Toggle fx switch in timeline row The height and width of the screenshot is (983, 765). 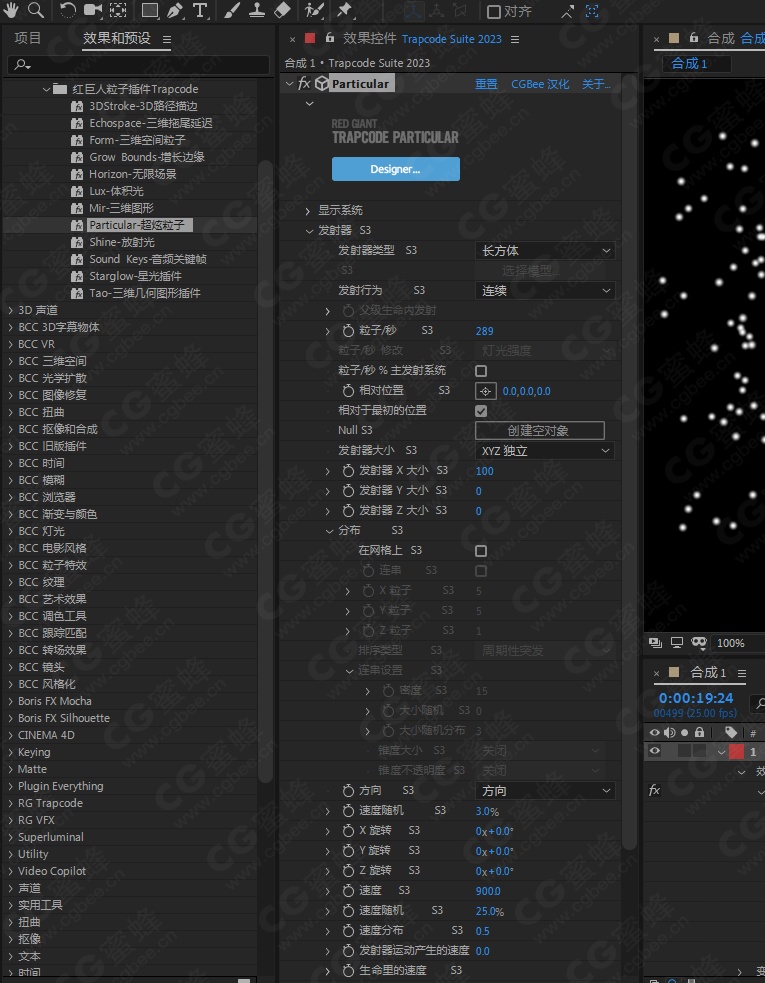654,791
